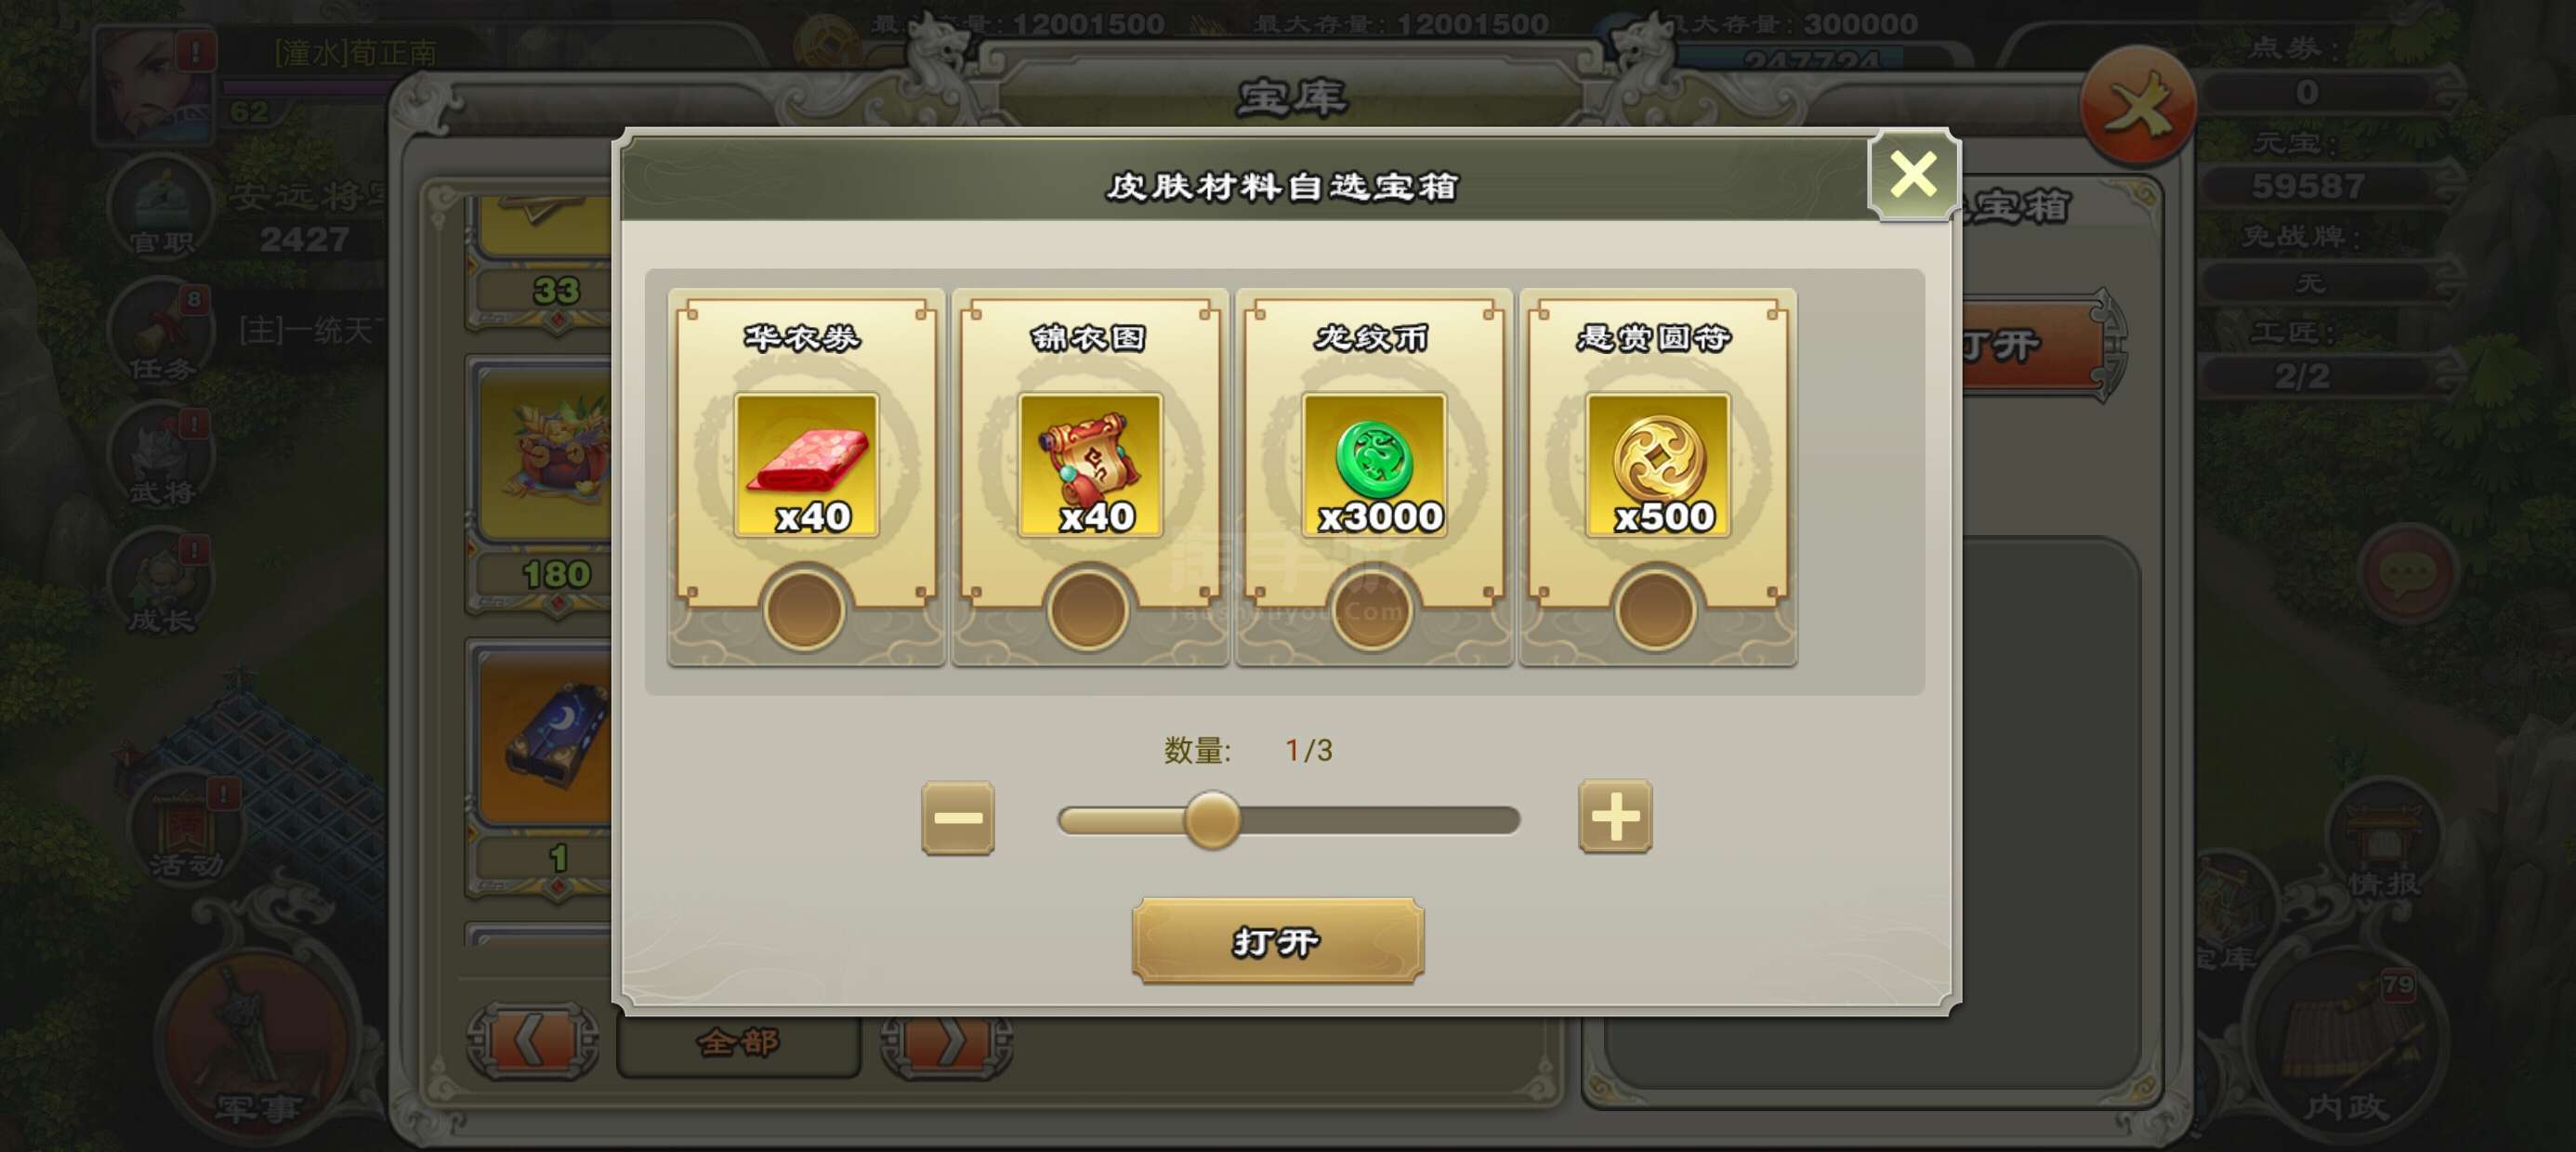Close the 宝库 window with orange X
The image size is (2576, 1152).
point(2138,105)
